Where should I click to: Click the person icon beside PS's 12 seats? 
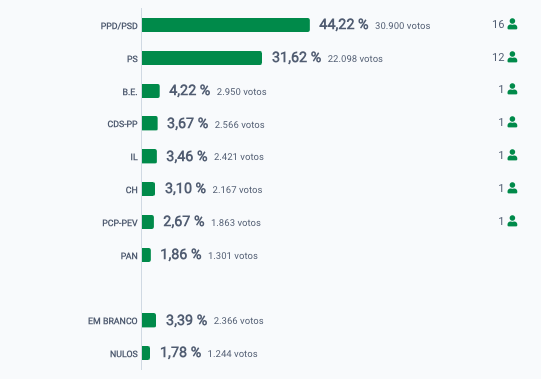pos(512,57)
